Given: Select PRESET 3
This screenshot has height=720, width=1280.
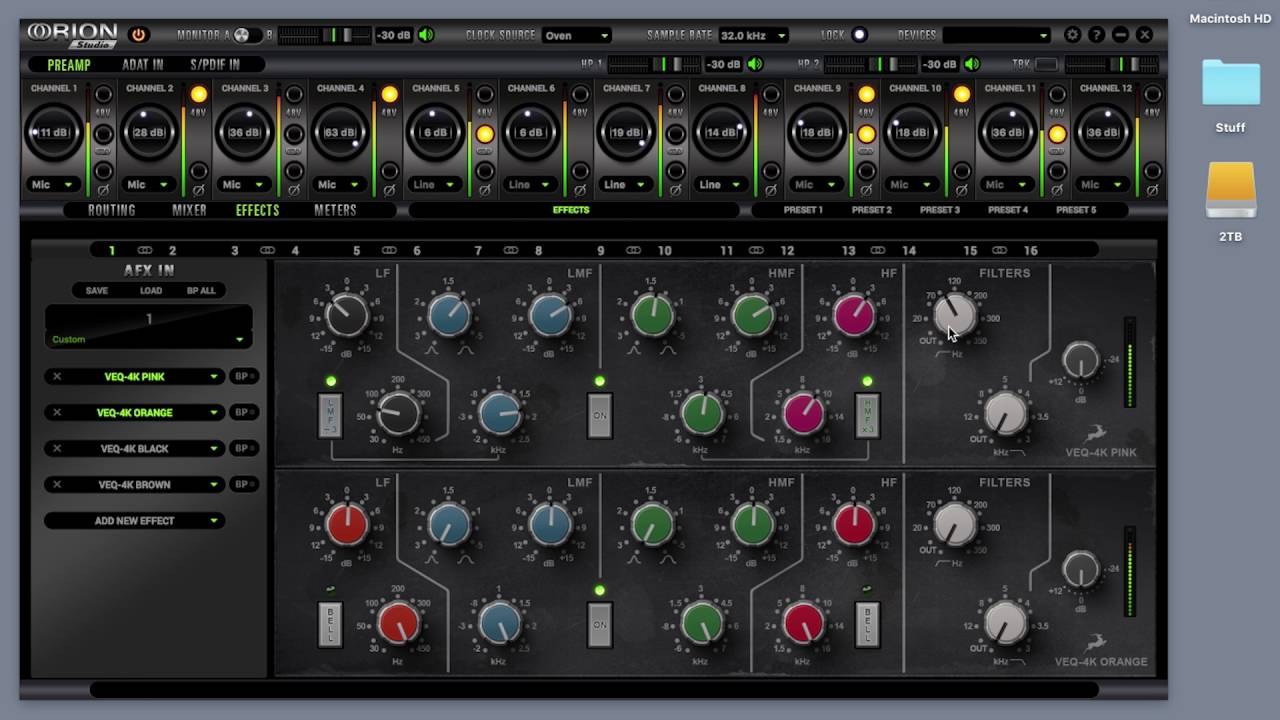Looking at the screenshot, I should pyautogui.click(x=940, y=210).
